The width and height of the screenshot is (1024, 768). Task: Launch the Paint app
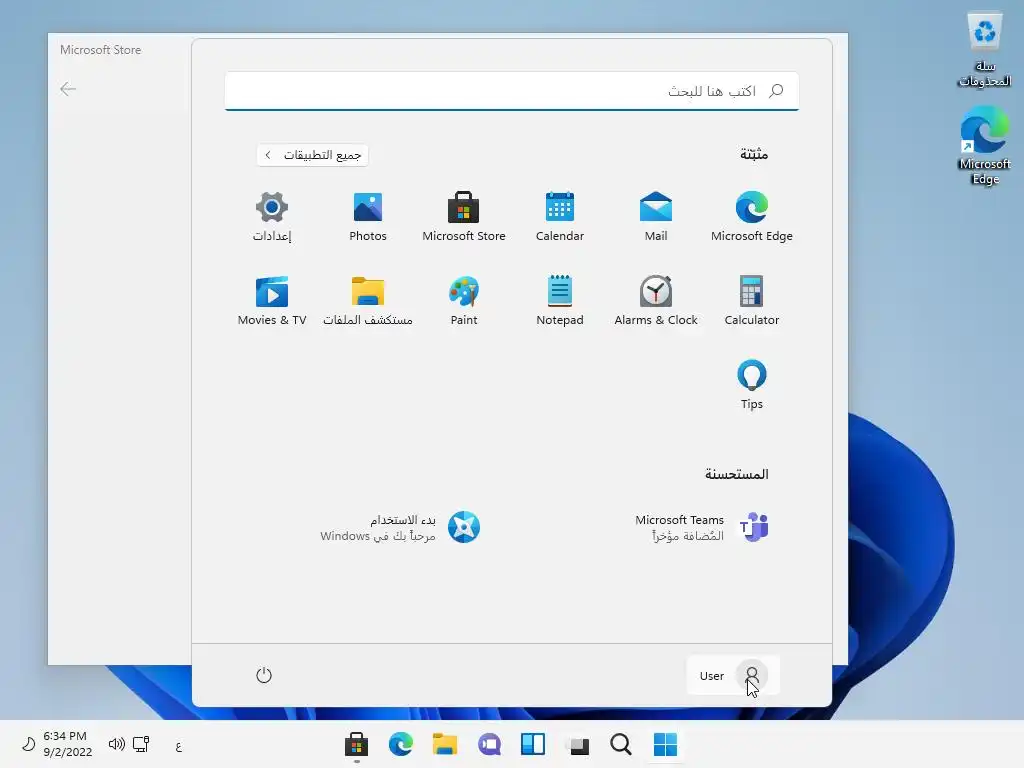click(x=464, y=301)
